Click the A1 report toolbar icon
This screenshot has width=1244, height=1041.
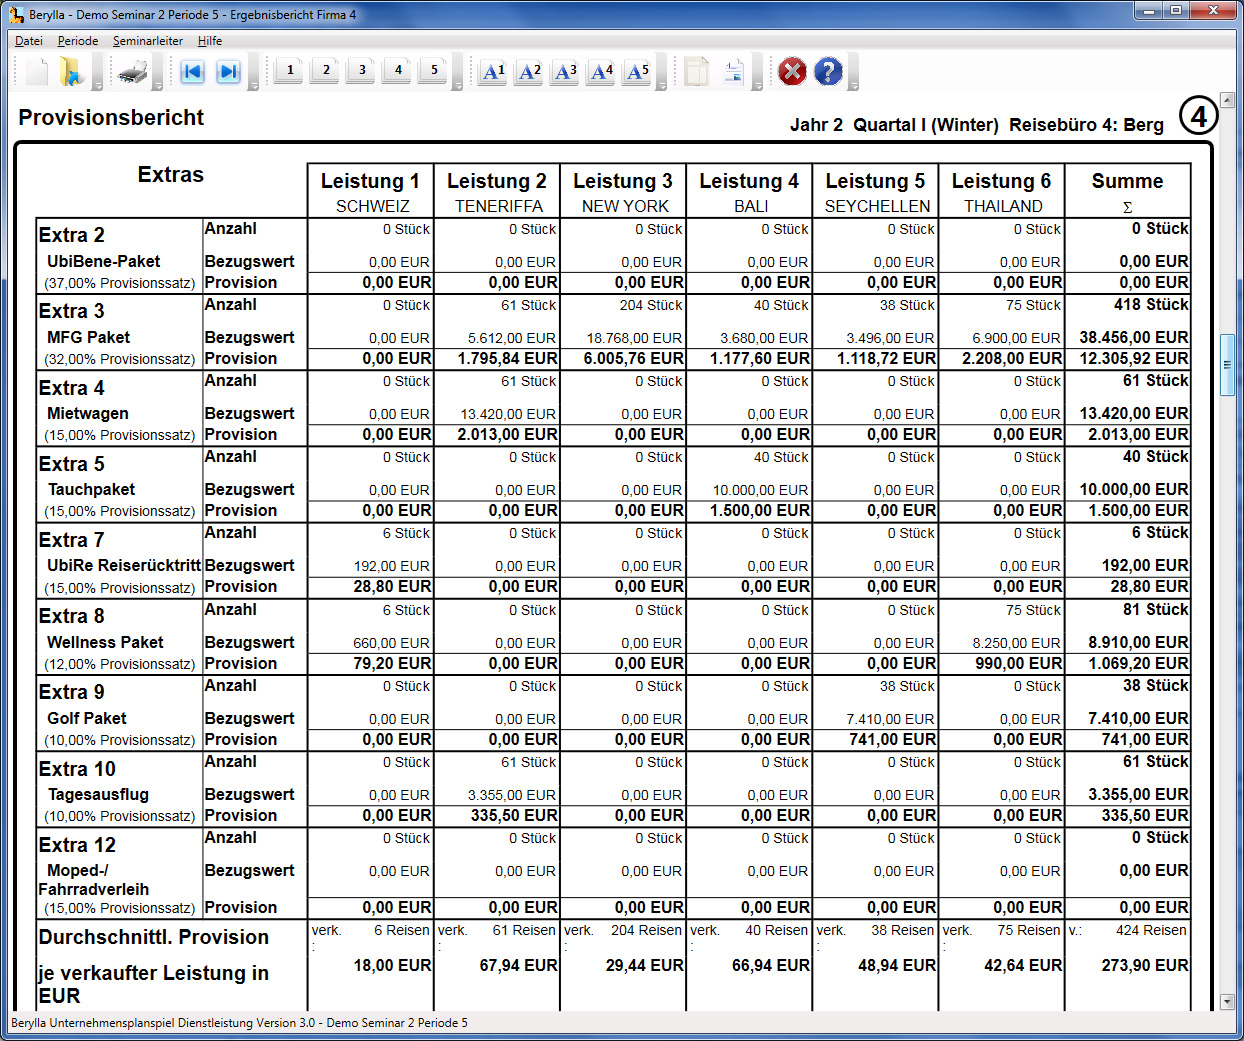tap(493, 72)
